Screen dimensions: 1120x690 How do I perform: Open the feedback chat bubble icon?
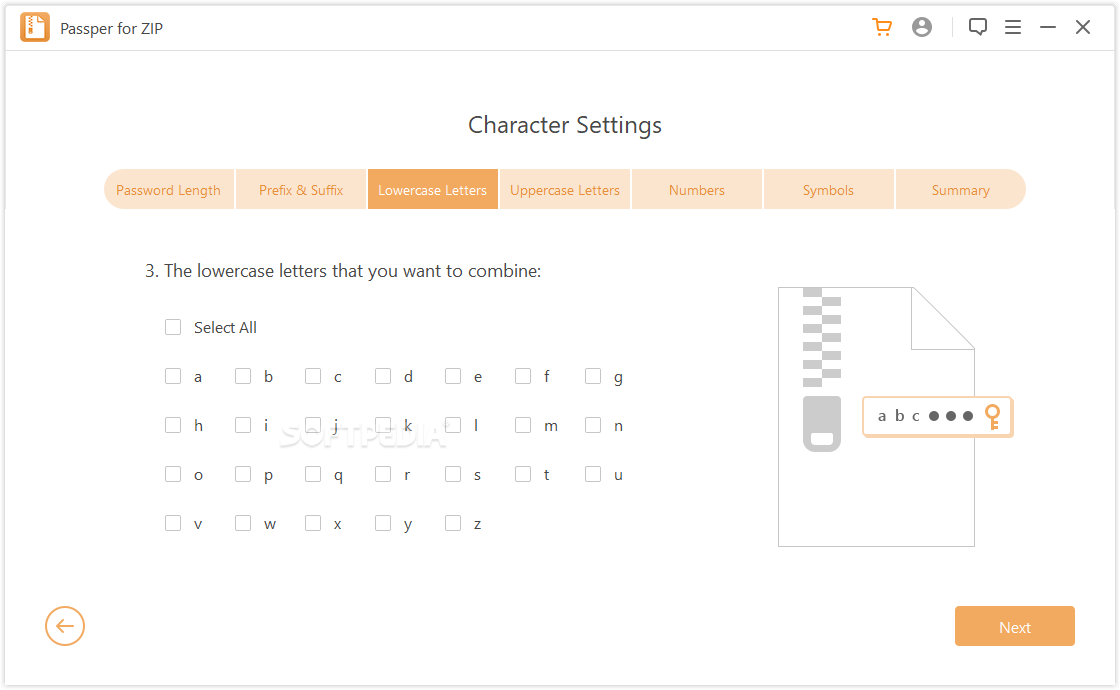[978, 28]
